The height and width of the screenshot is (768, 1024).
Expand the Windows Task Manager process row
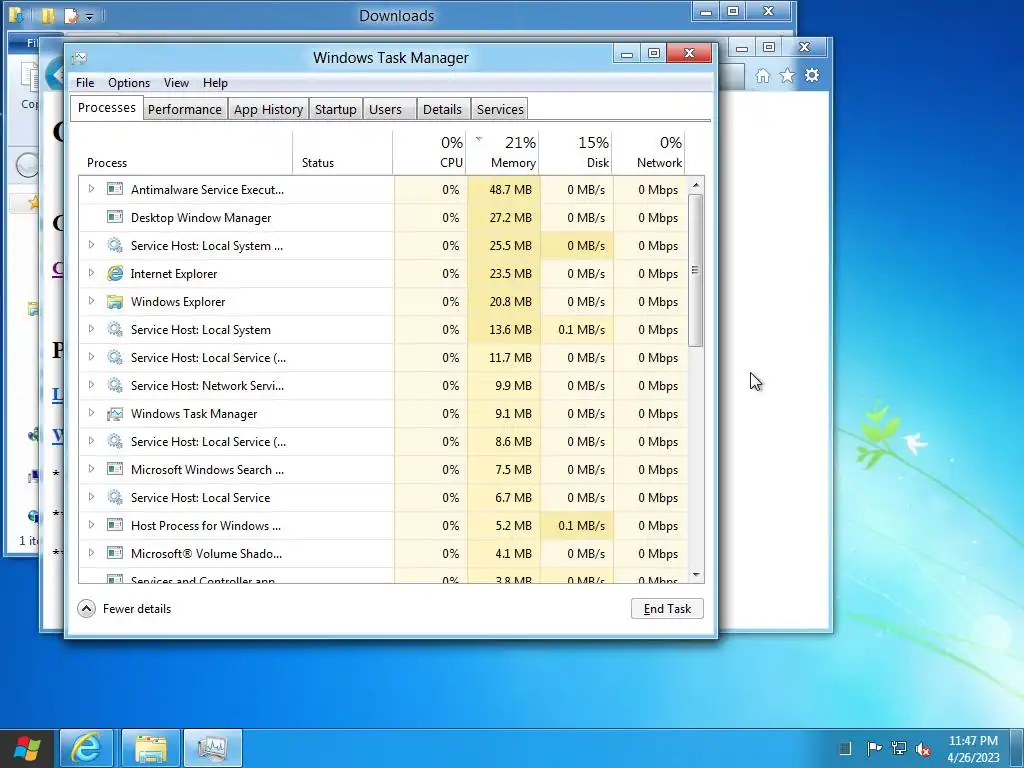pyautogui.click(x=91, y=413)
